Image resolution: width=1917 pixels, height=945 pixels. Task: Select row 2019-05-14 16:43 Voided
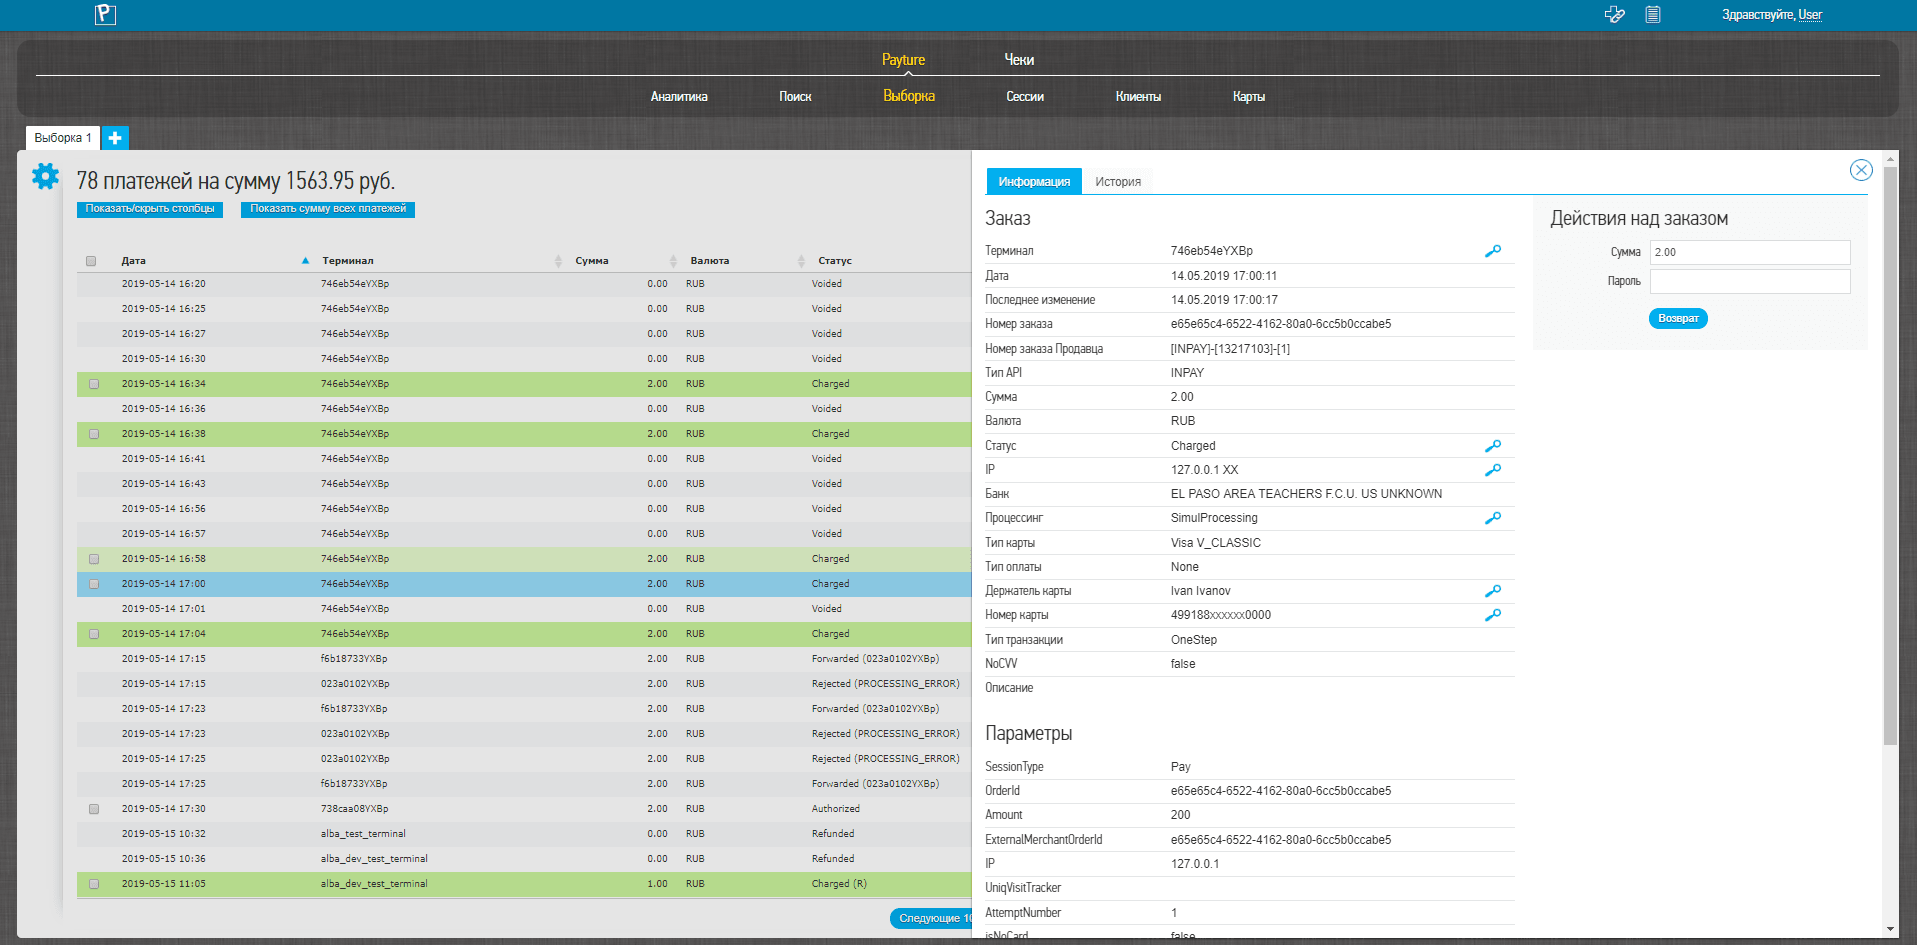pyautogui.click(x=524, y=484)
